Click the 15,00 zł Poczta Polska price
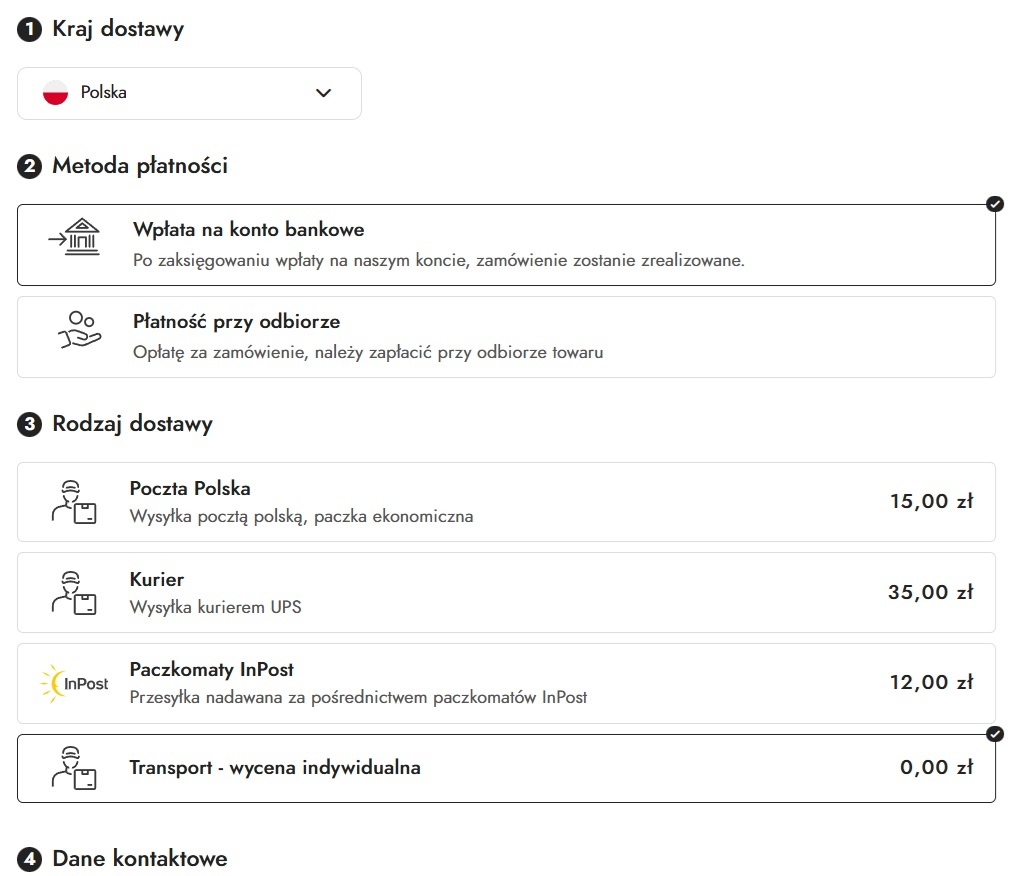1017x876 pixels. point(931,502)
